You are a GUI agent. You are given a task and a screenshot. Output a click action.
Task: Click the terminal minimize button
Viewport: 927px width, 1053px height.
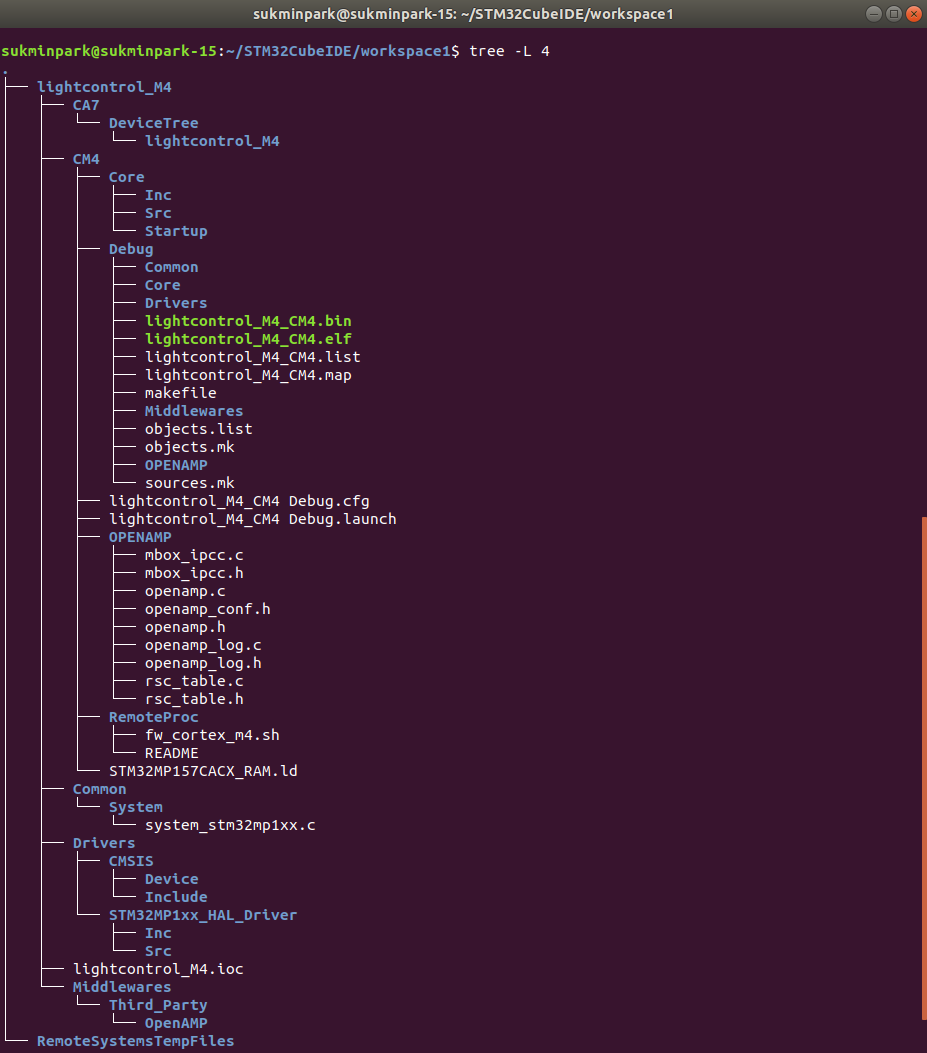coord(873,13)
